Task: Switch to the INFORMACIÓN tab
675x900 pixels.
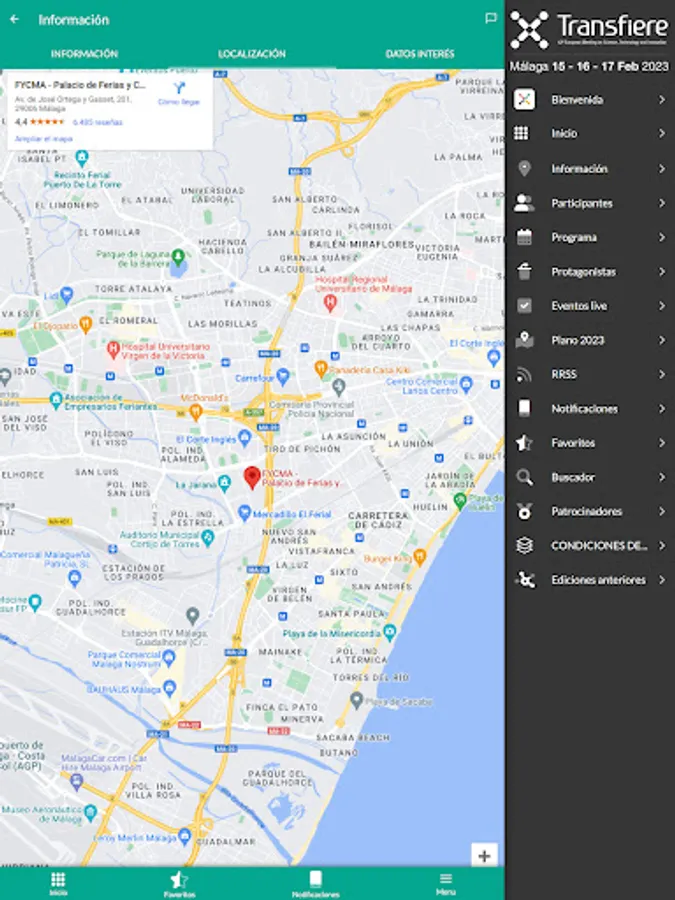Action: click(x=84, y=54)
